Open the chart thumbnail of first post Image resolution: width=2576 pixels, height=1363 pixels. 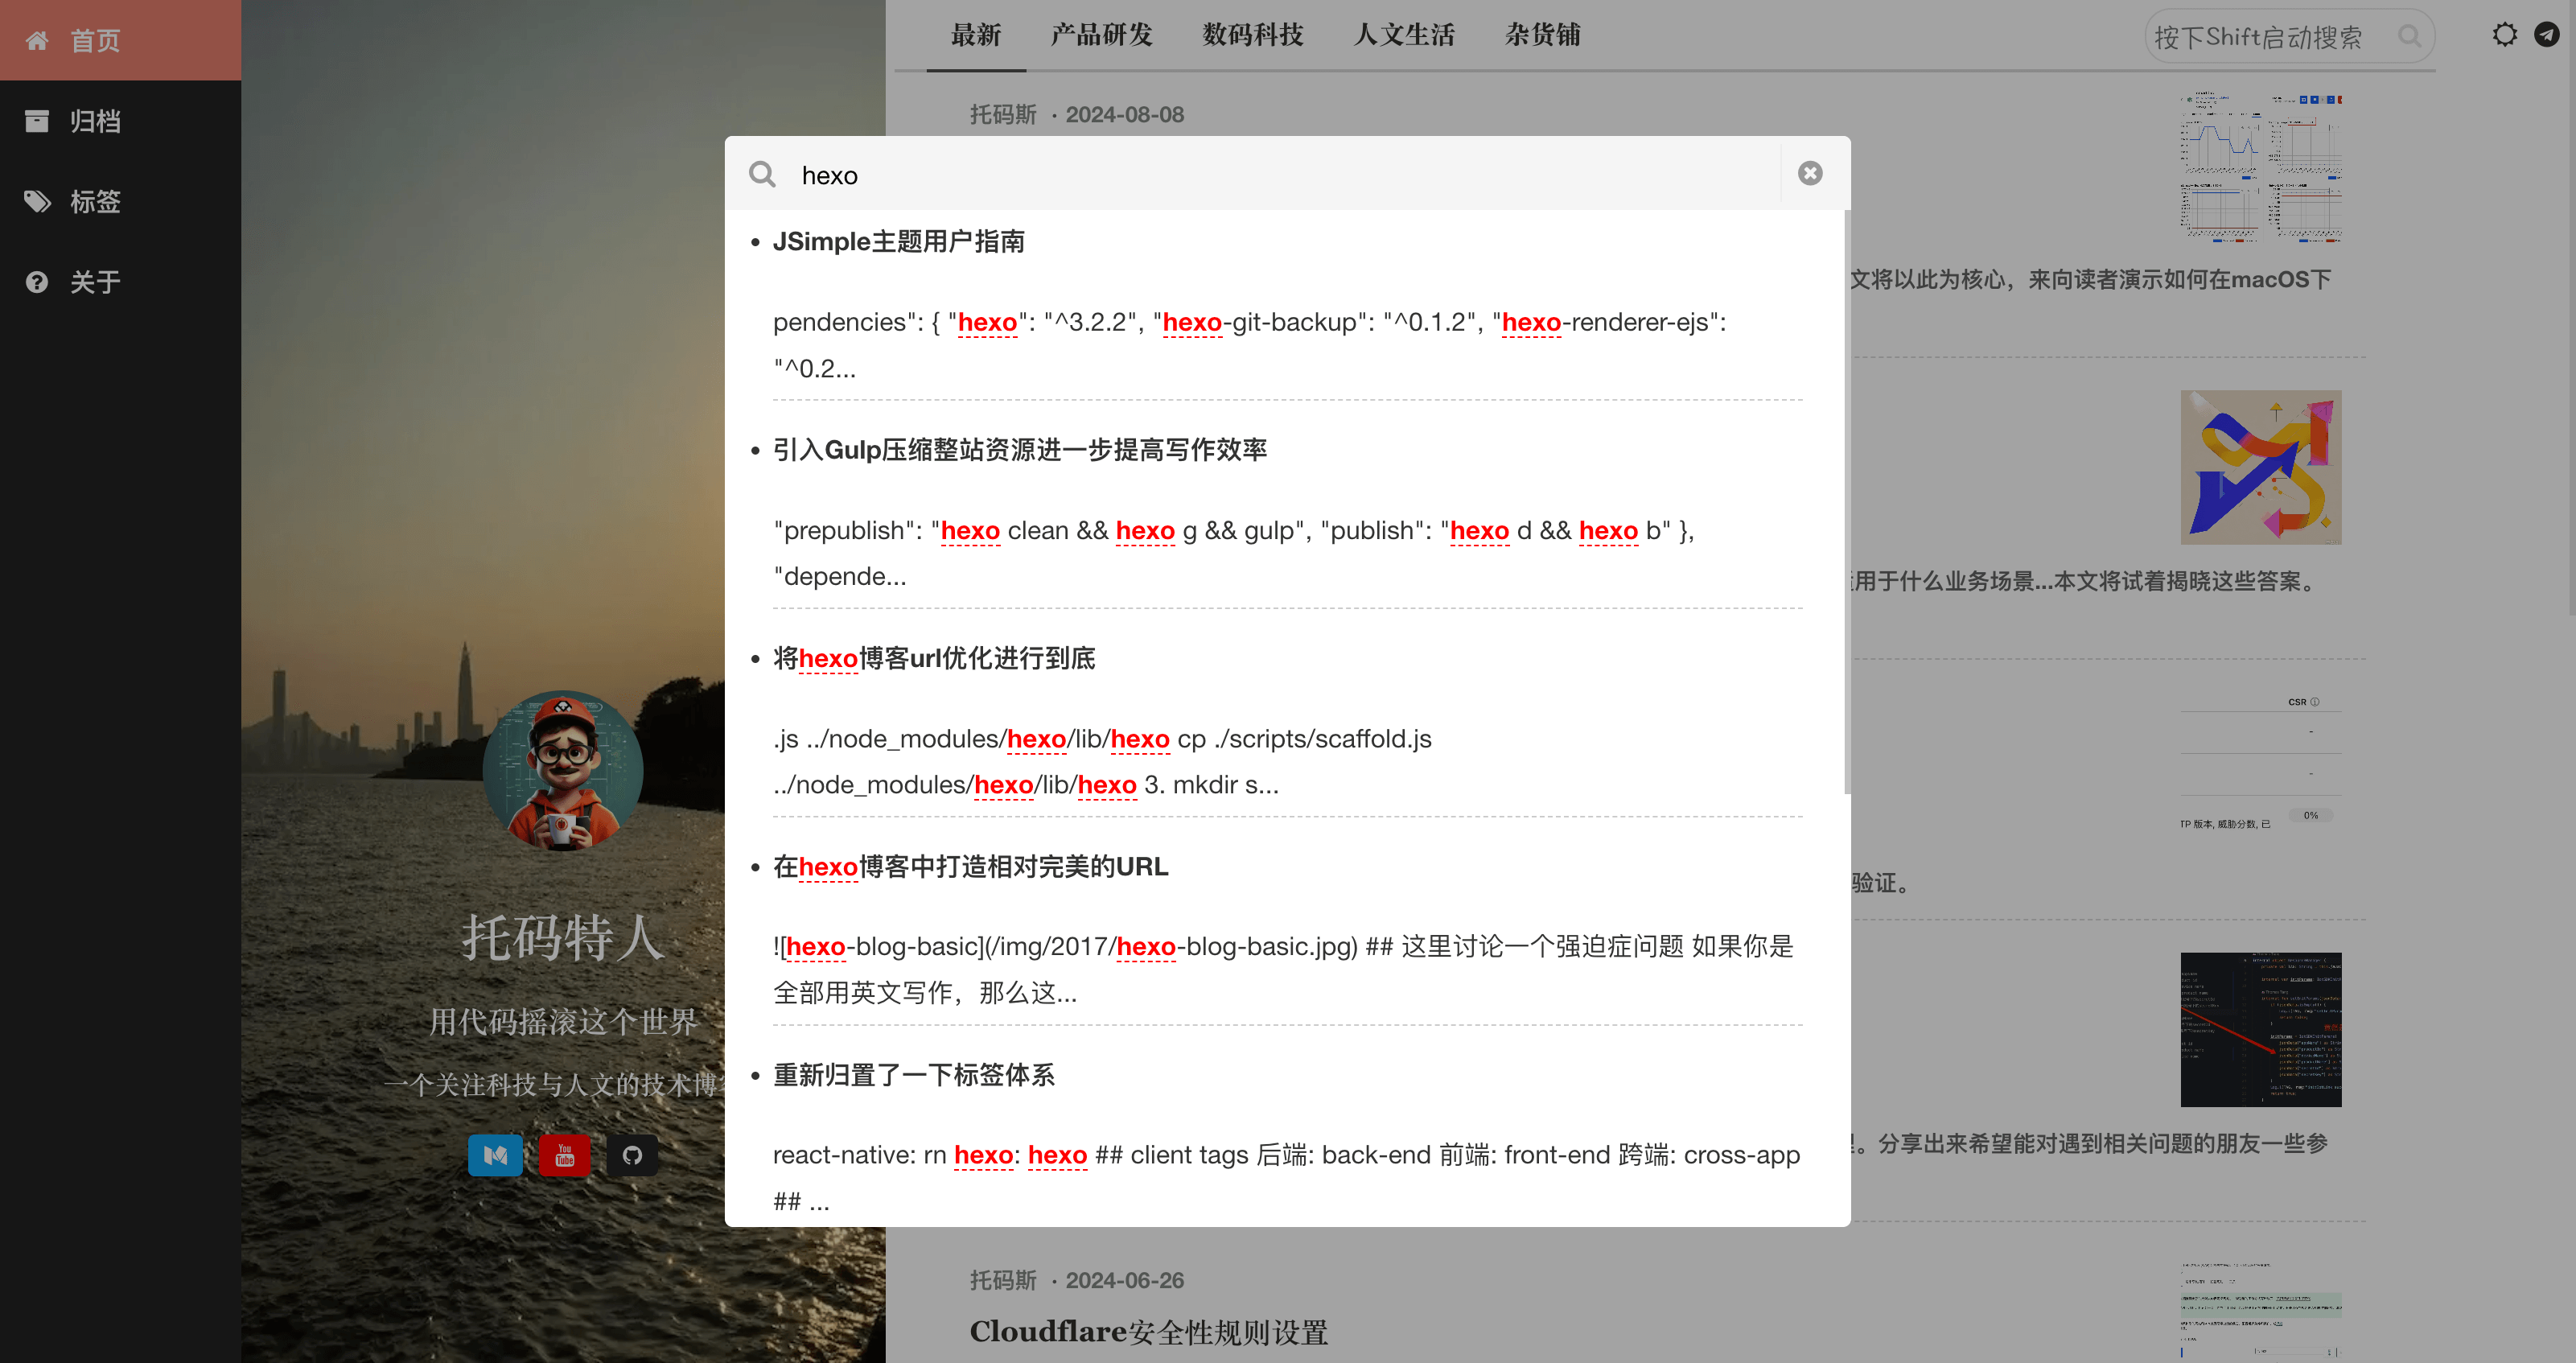coord(2260,168)
